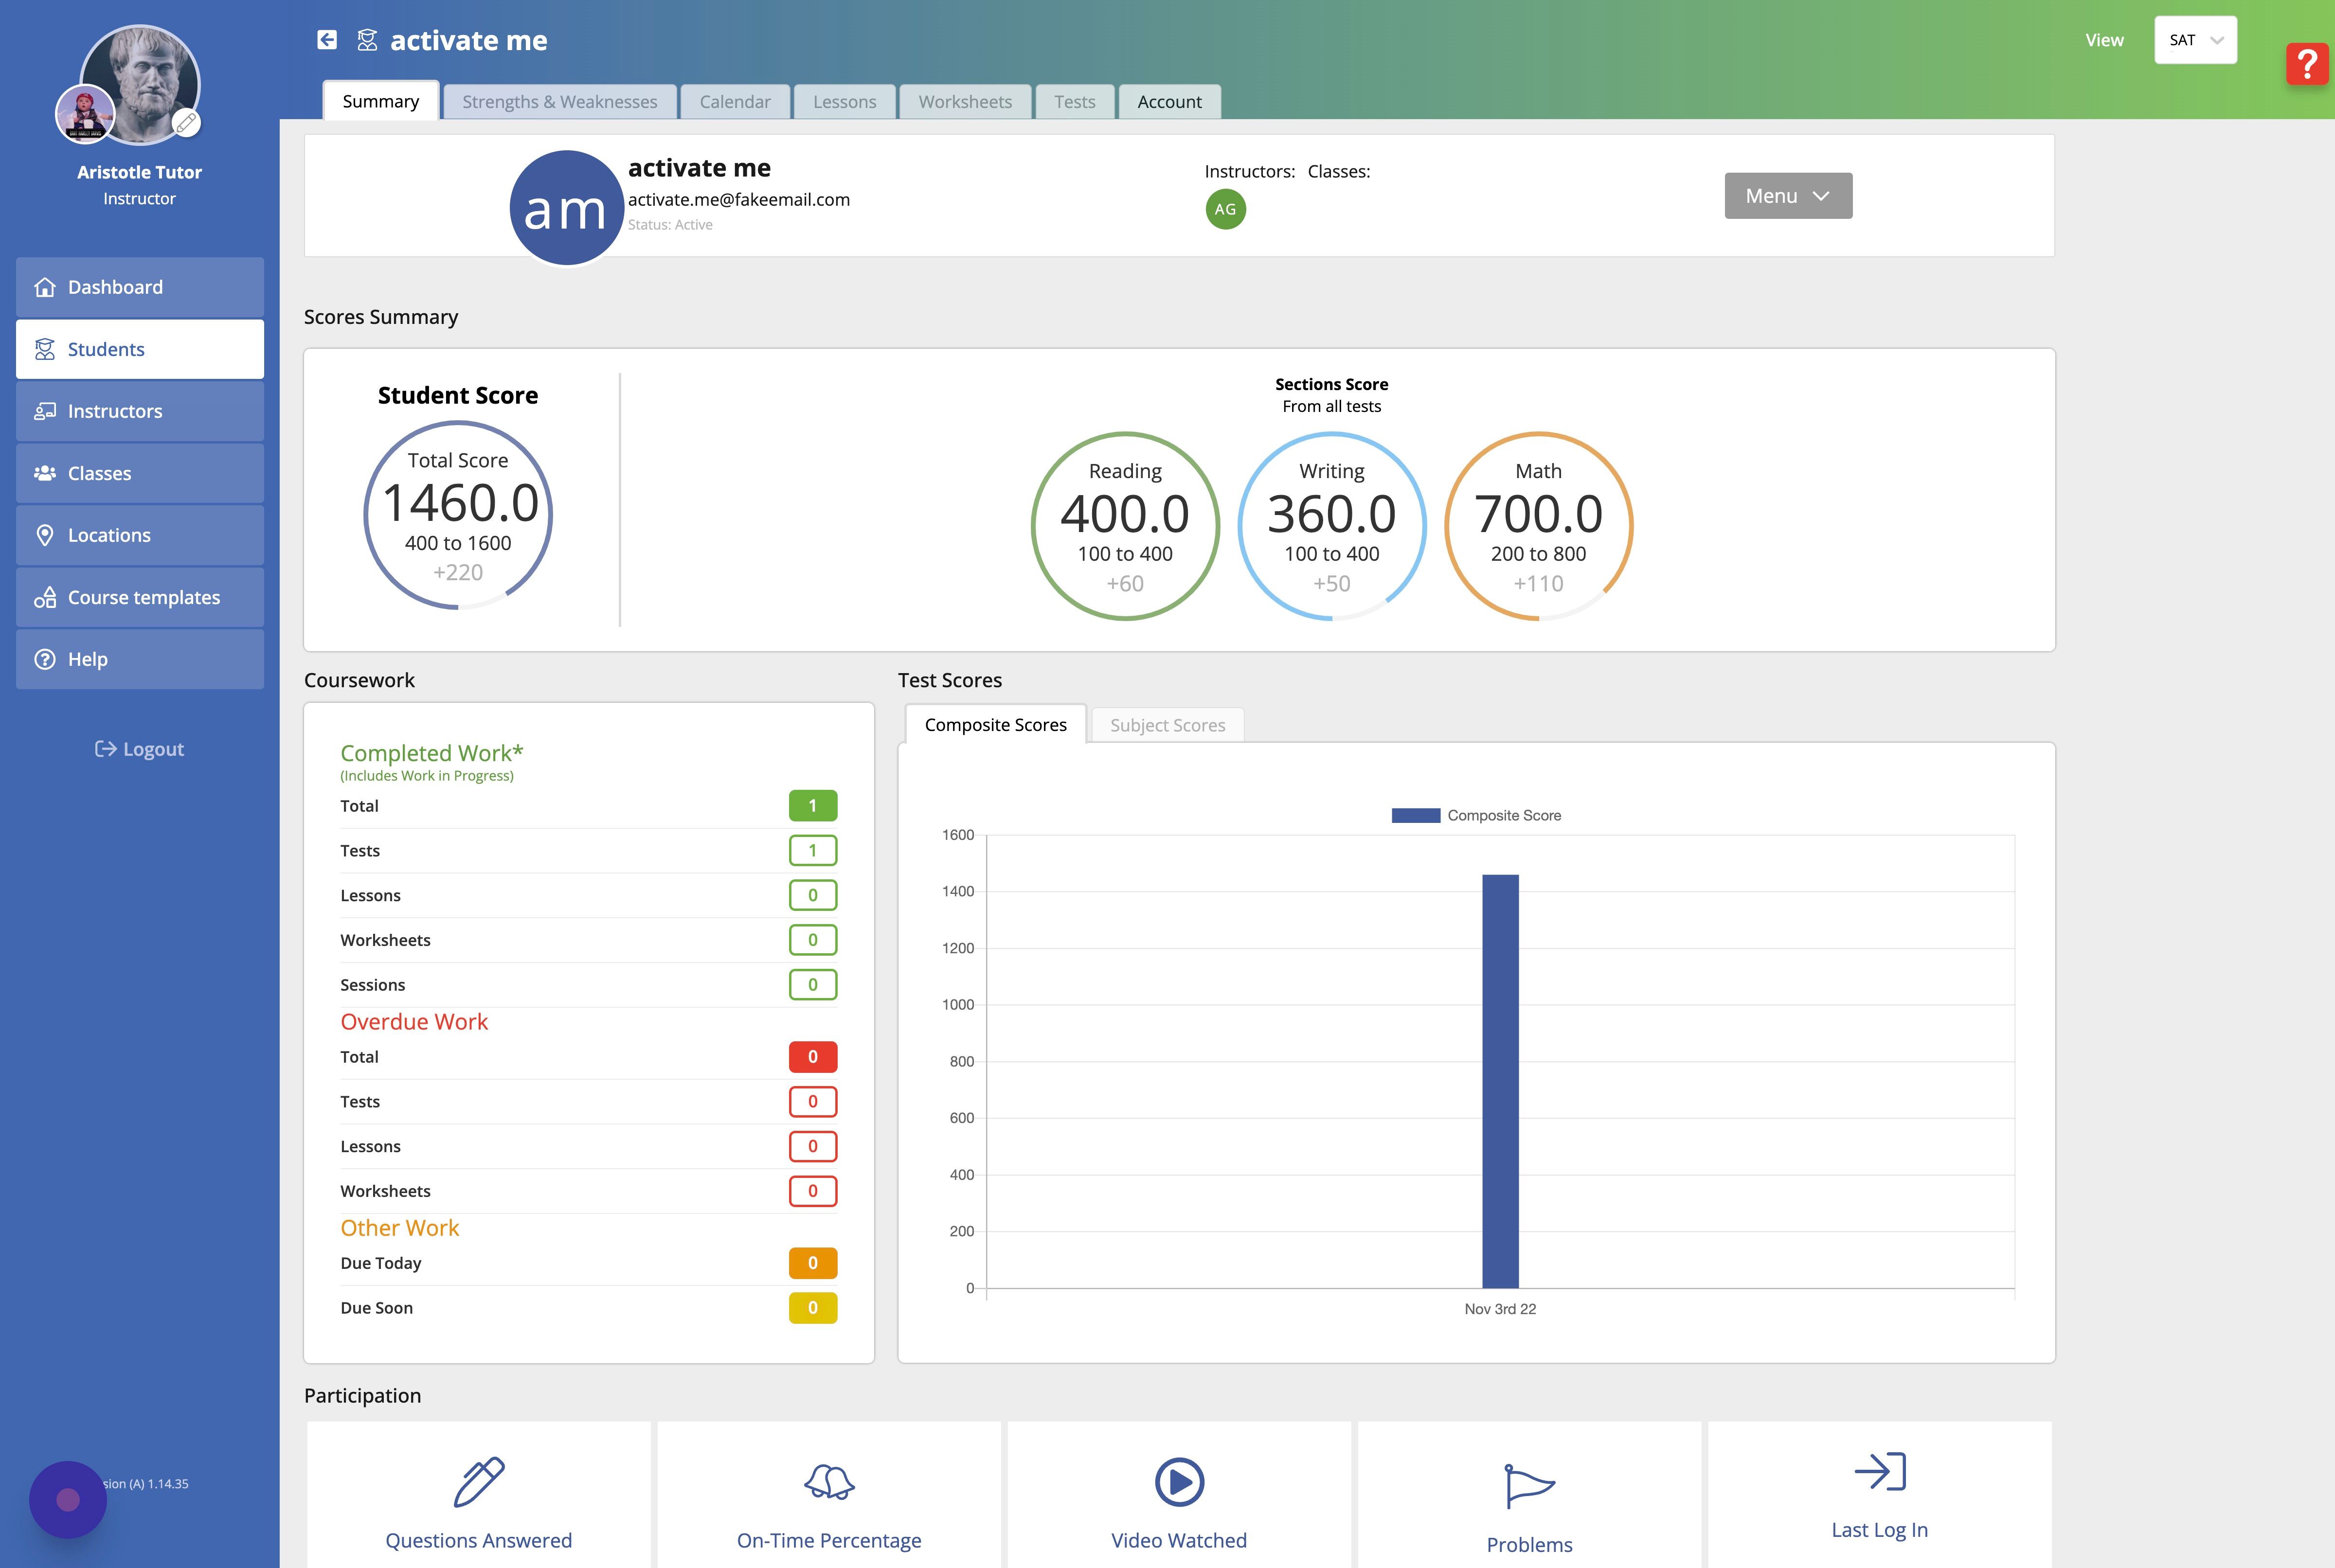Screen dimensions: 2335x1568
Task: Go to the Worksheets tab
Action: coord(964,102)
